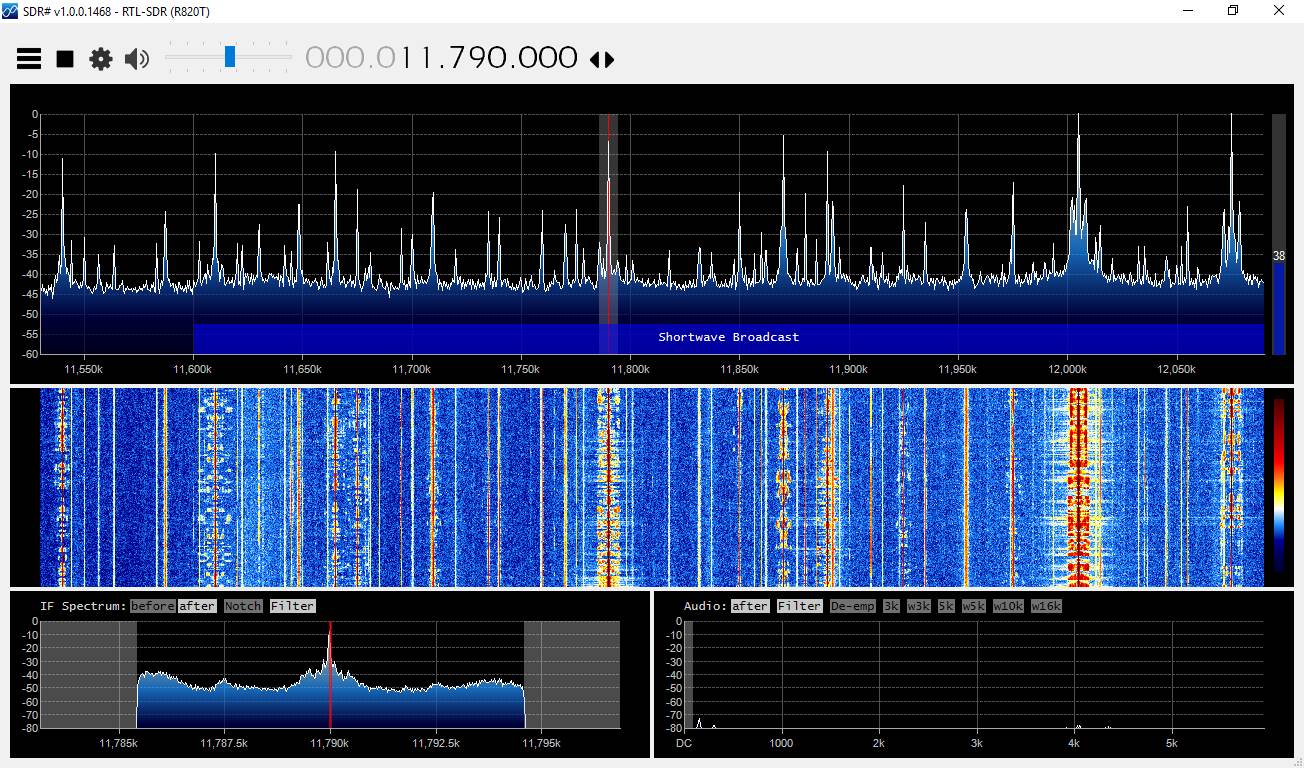Click the waterfall color gradient bar
1304x768 pixels.
pos(1278,485)
